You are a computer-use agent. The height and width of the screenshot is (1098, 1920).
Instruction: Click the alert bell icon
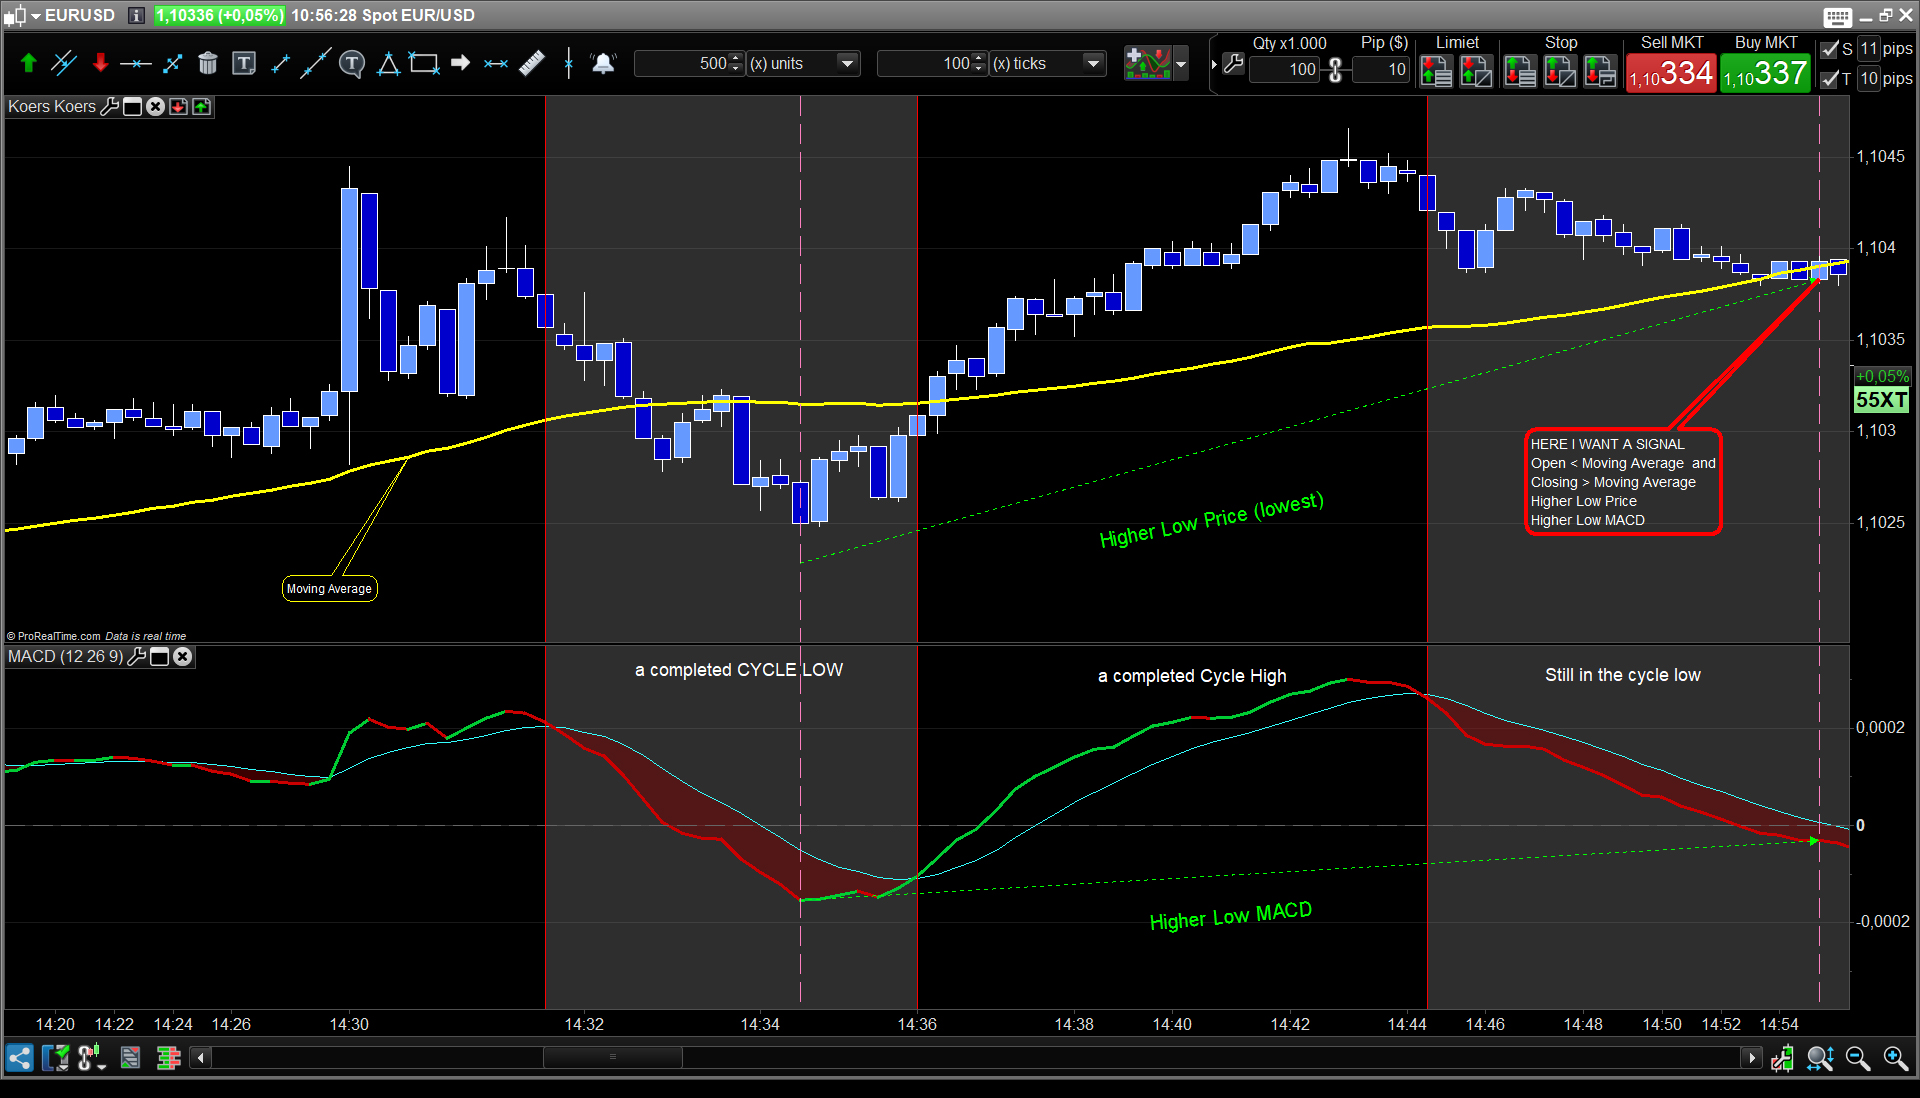click(x=603, y=64)
